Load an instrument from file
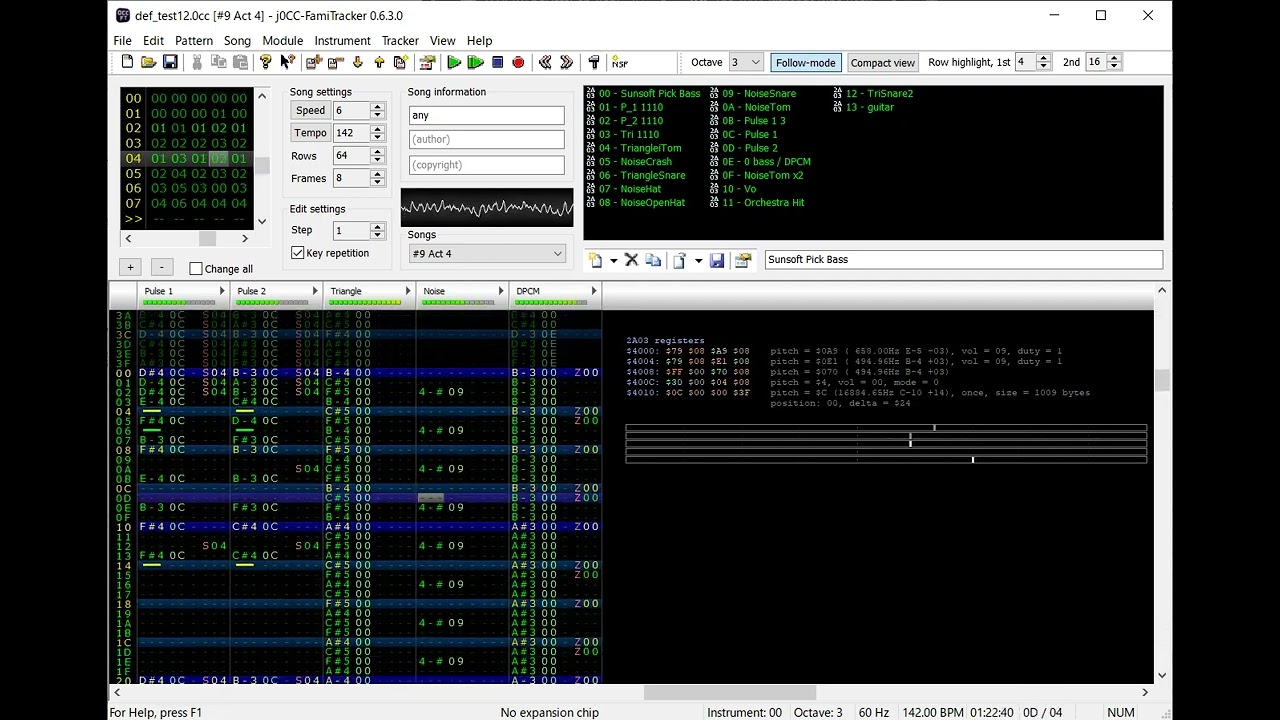1280x720 pixels. pyautogui.click(x=679, y=260)
